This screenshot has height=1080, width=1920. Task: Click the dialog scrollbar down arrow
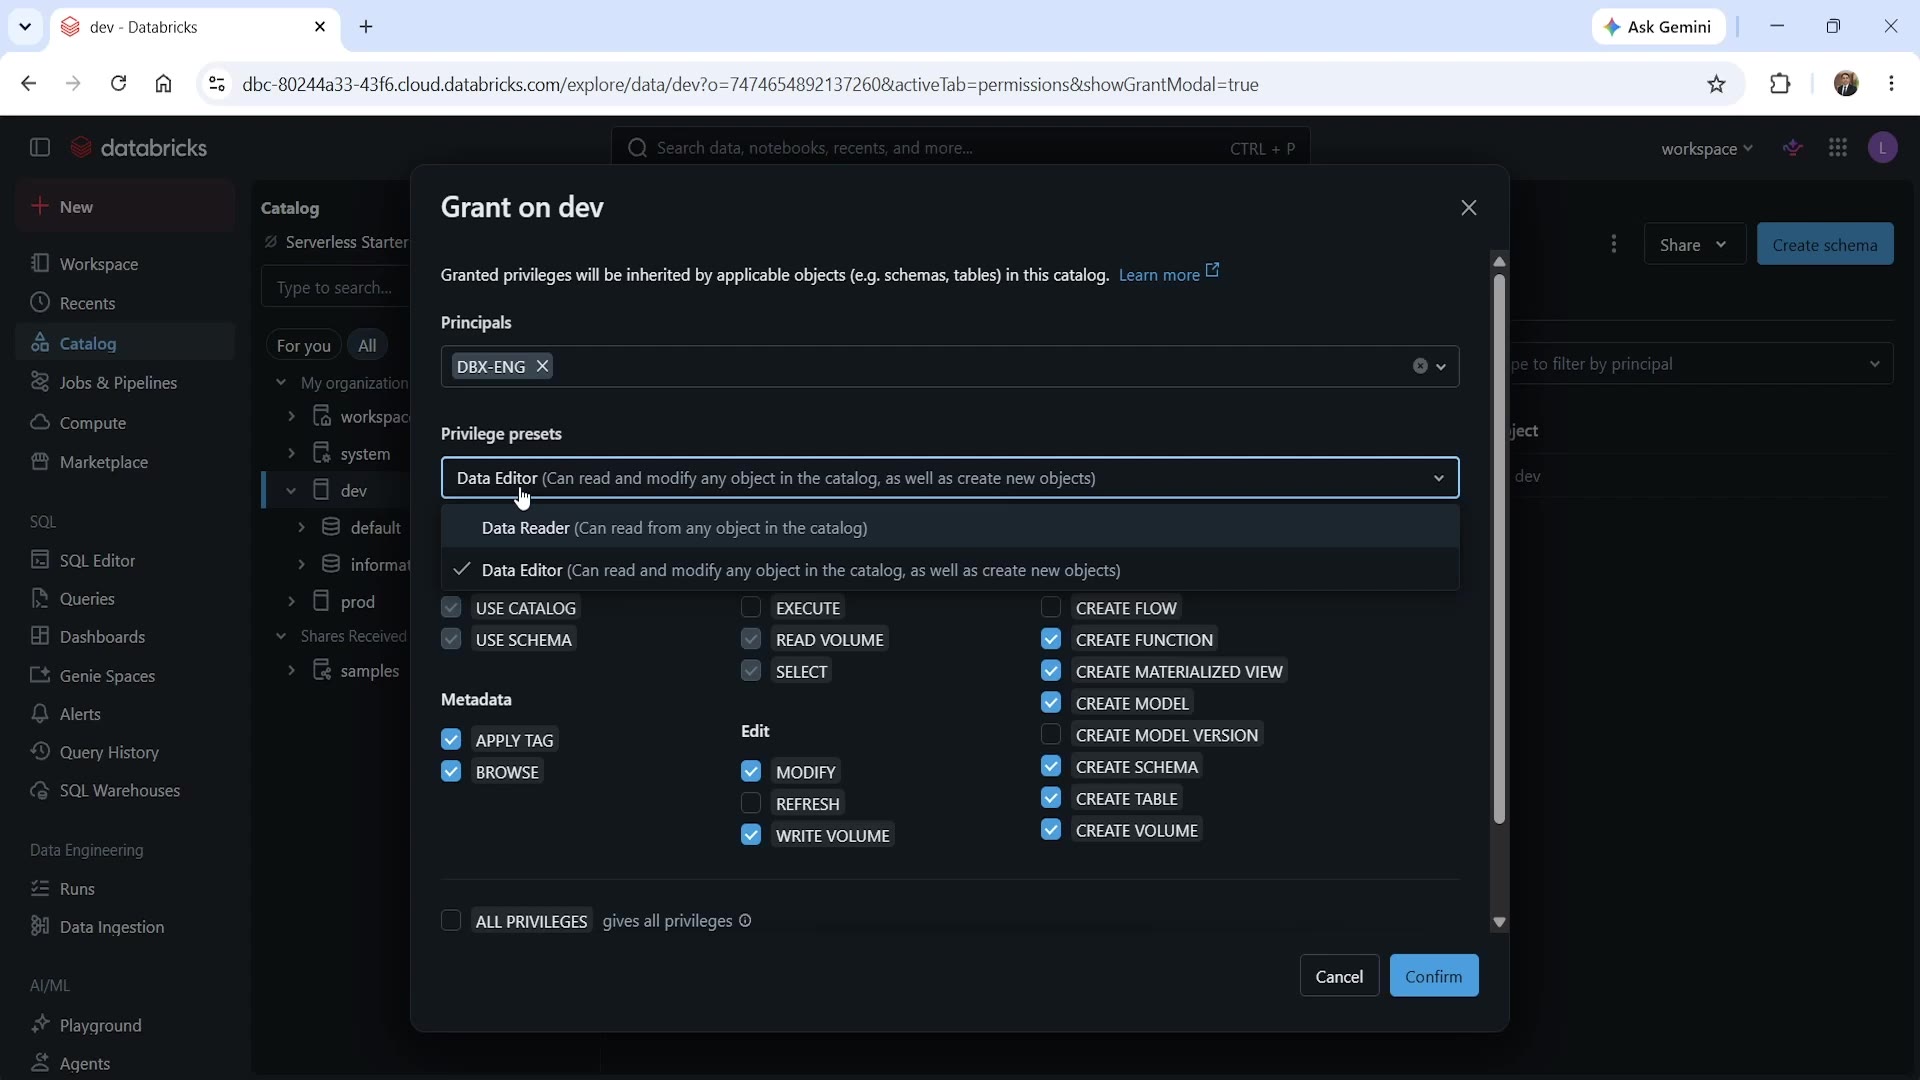click(x=1499, y=923)
